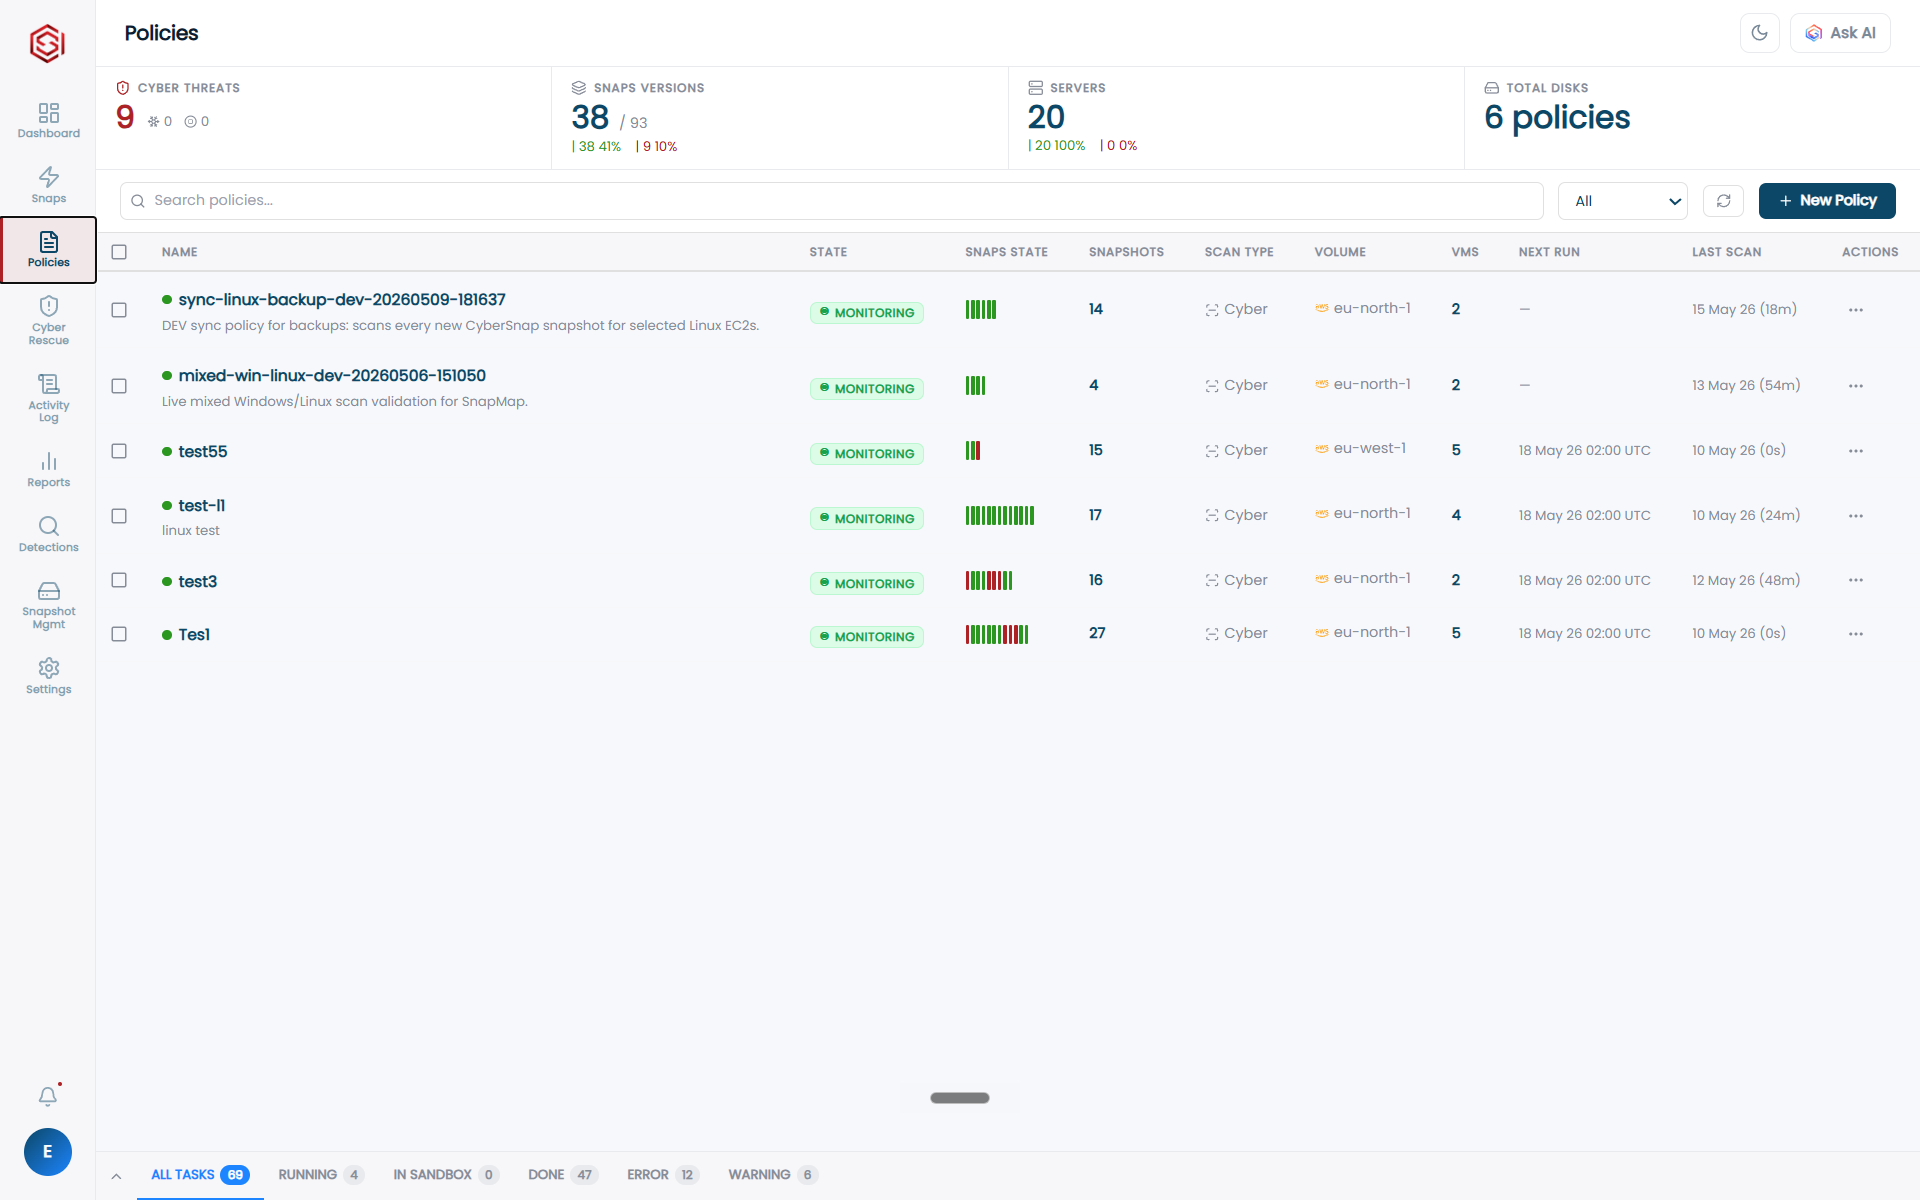Click the refresh policies icon
1920x1200 pixels.
tap(1723, 201)
